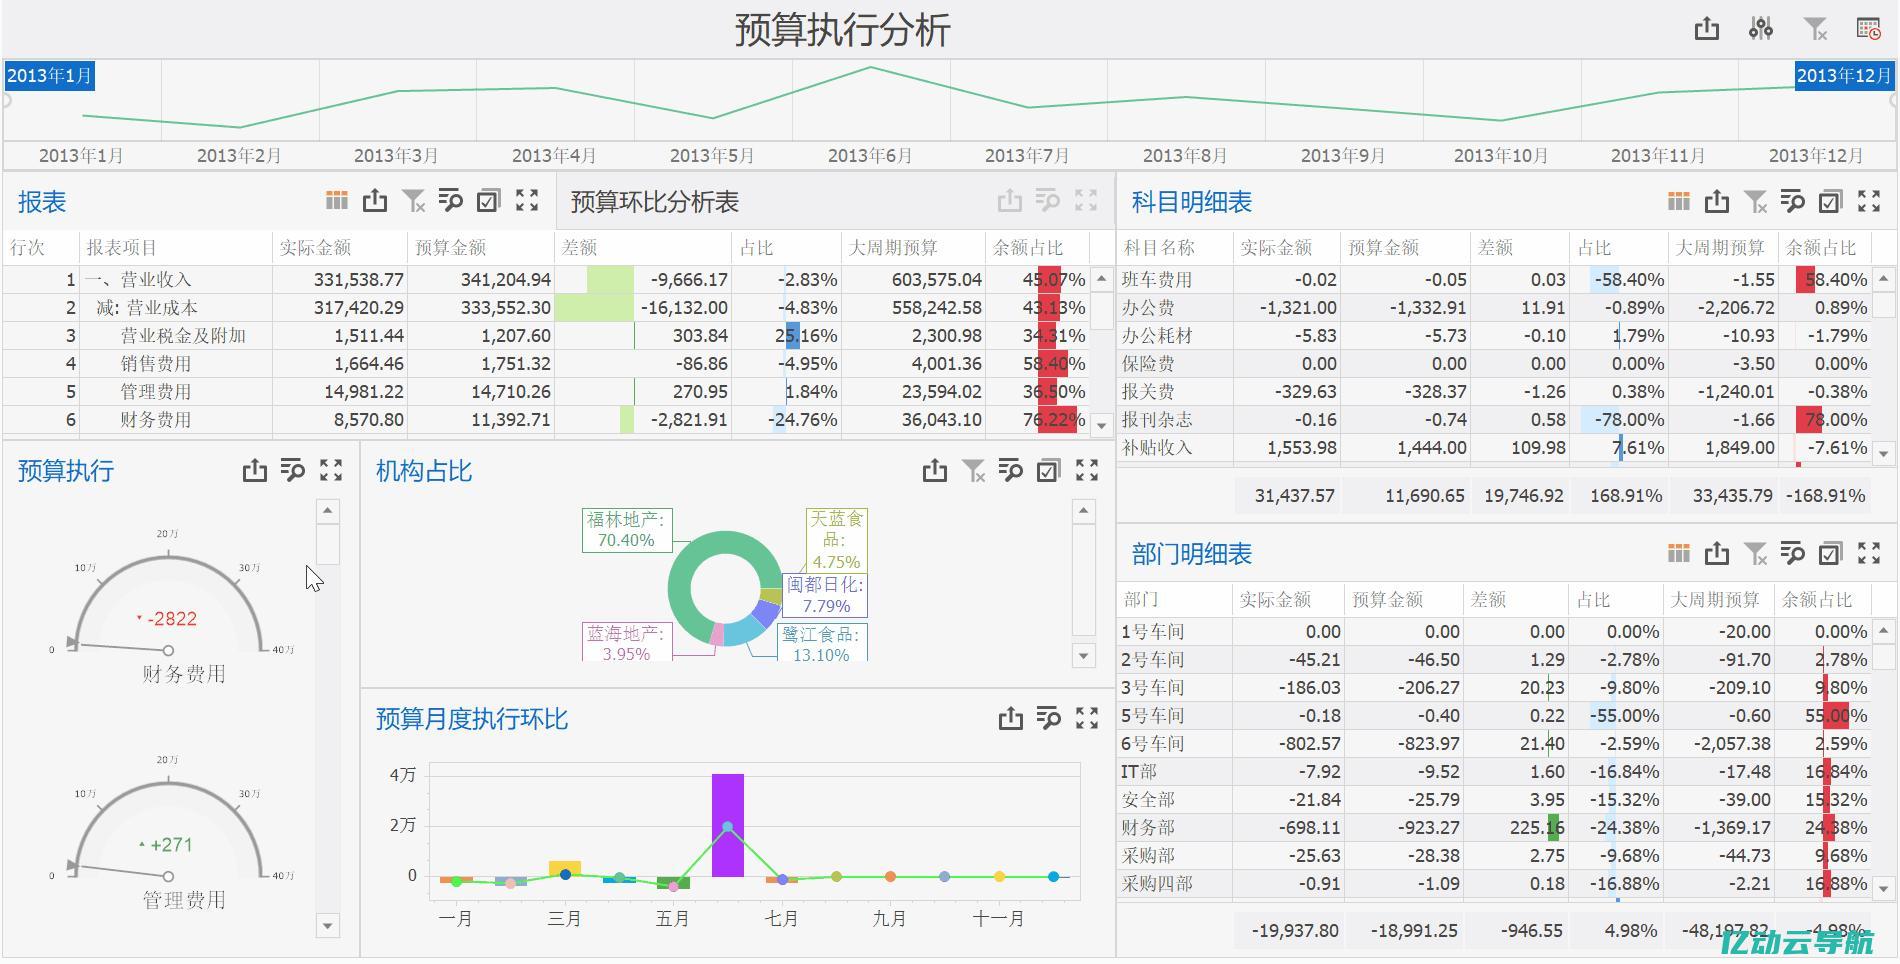Open column chooser in 部门明细表 panel
The image size is (1900, 964).
tap(1679, 553)
